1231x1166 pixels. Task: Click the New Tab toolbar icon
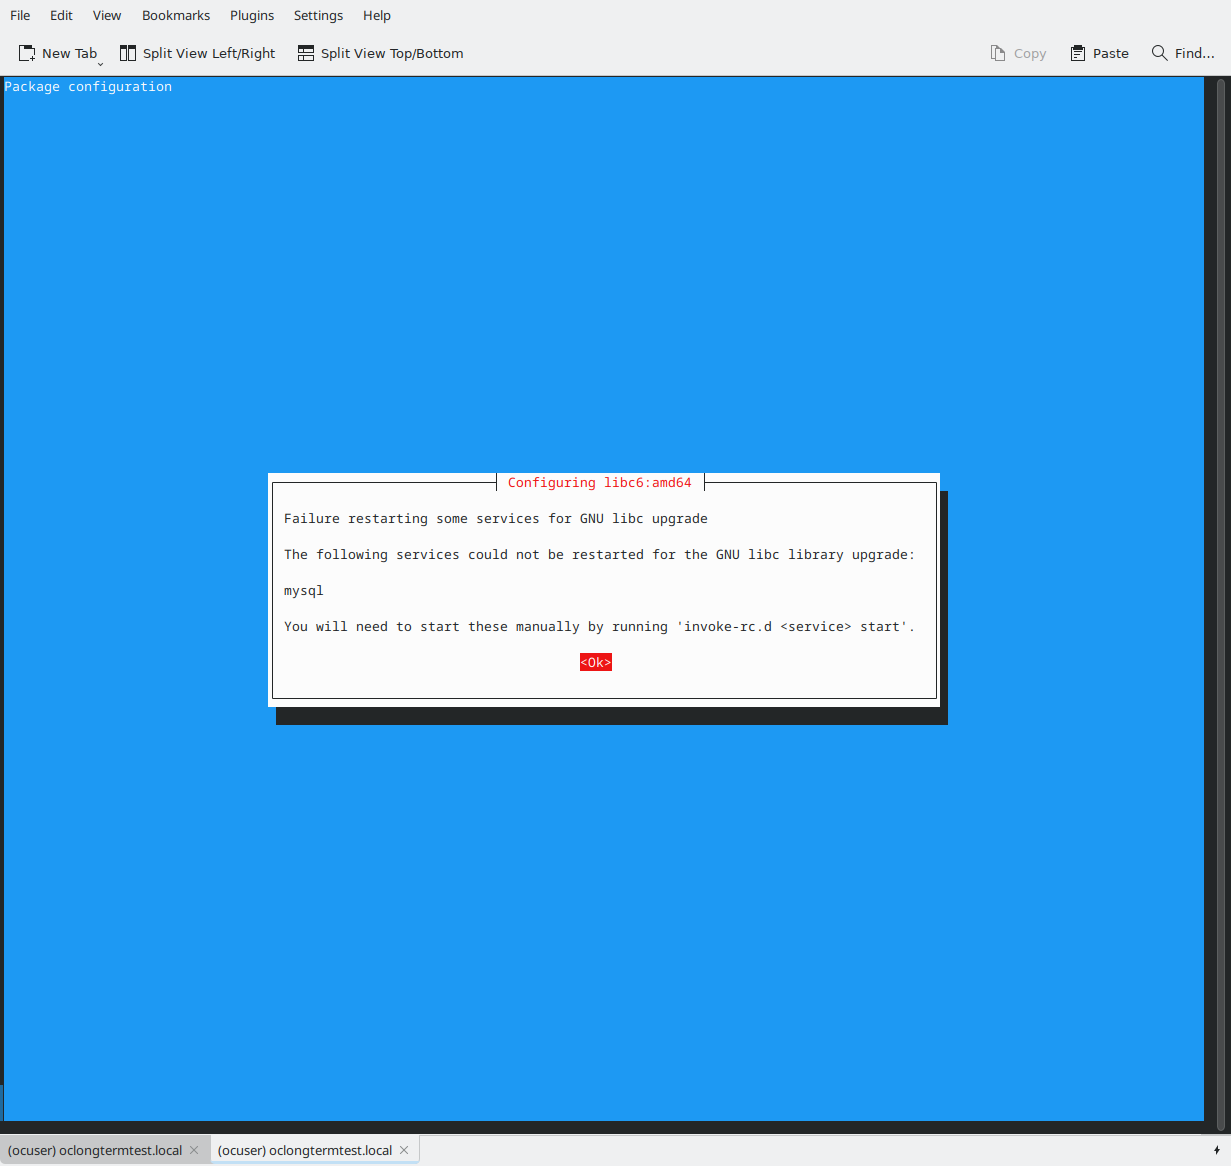pos(27,54)
